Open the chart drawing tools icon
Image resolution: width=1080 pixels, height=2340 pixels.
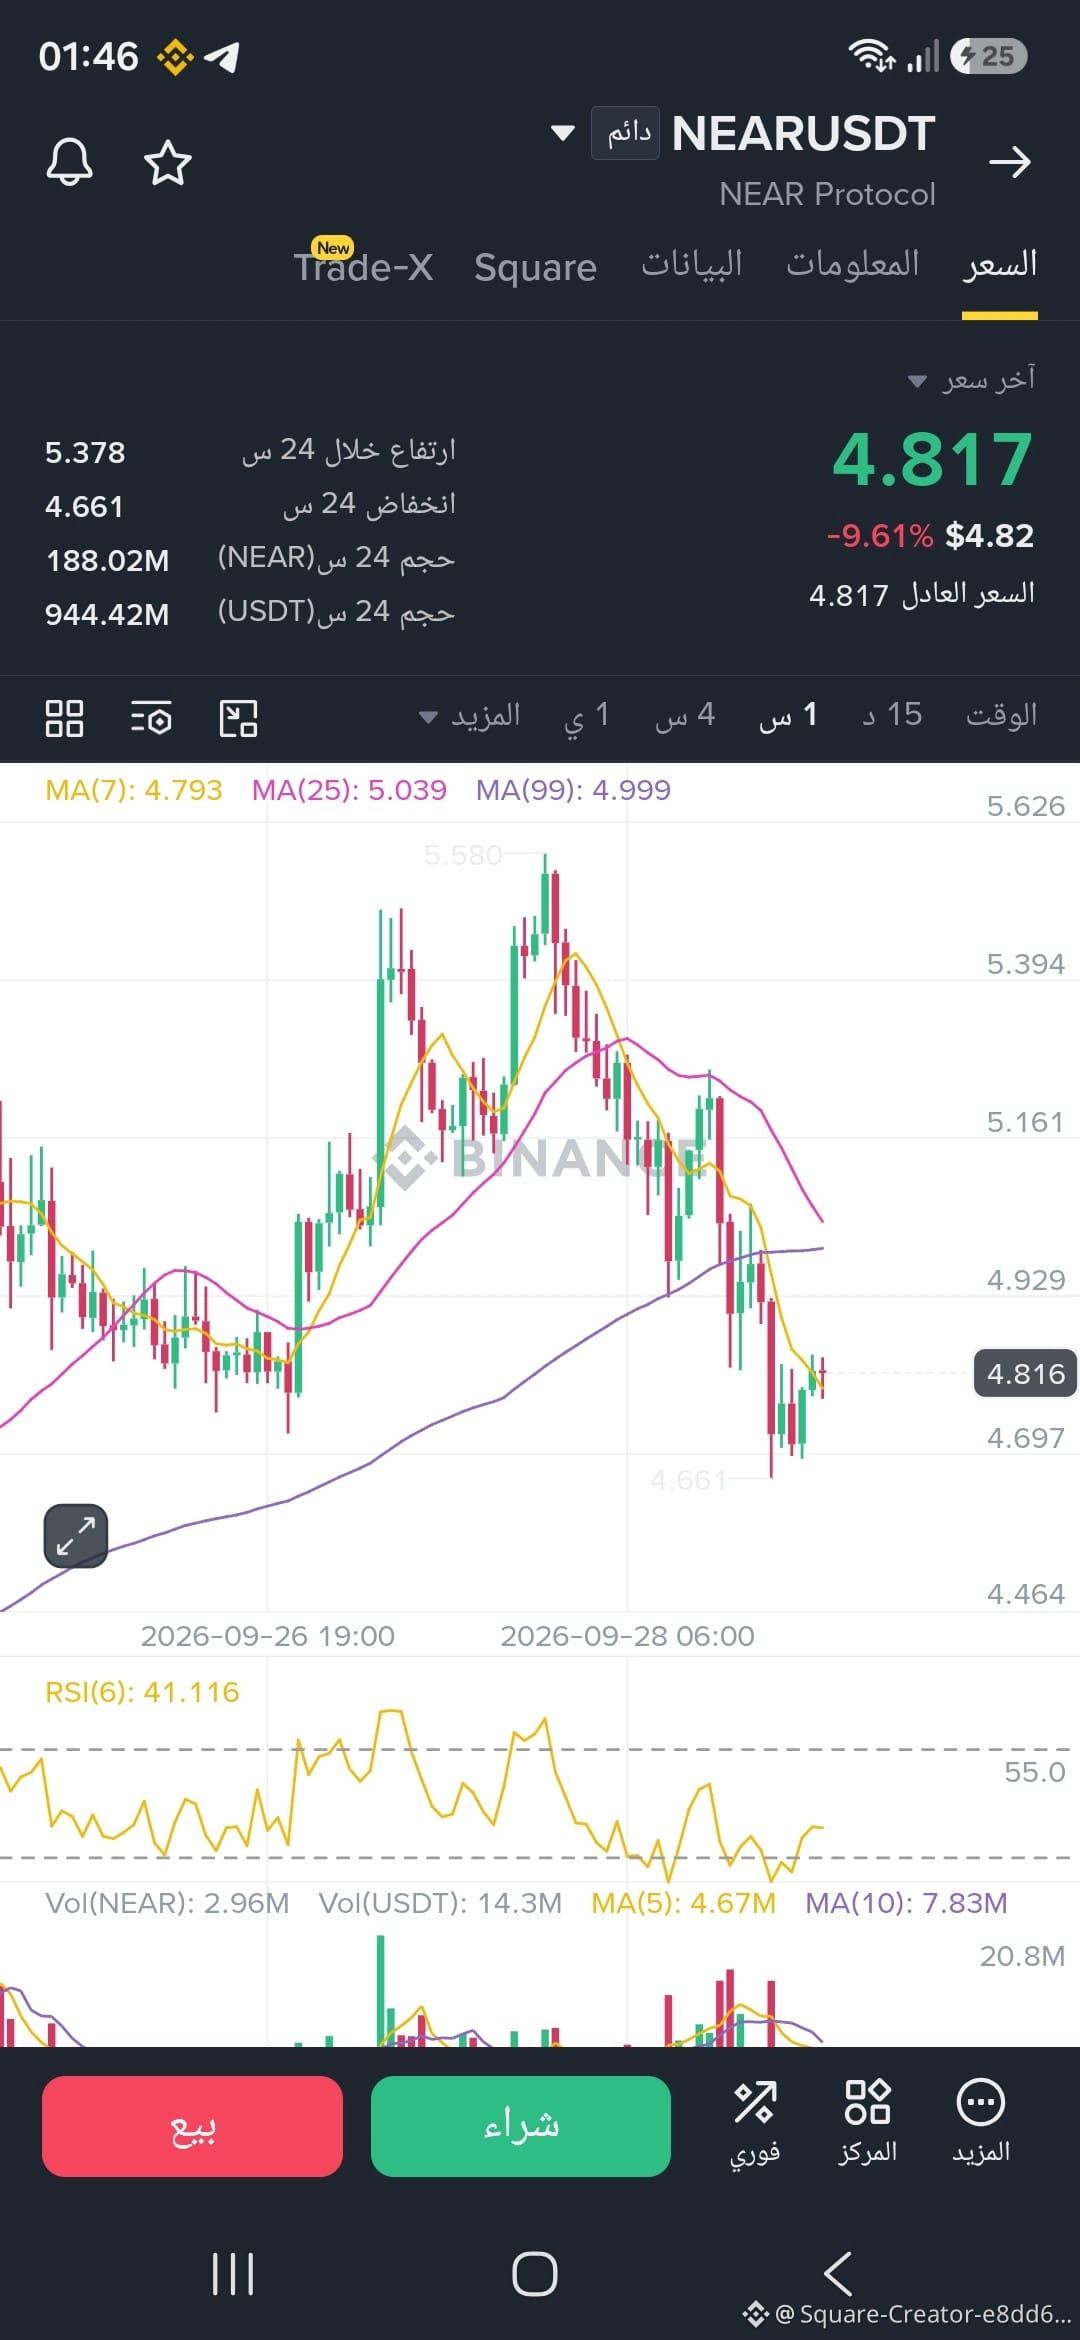239,717
